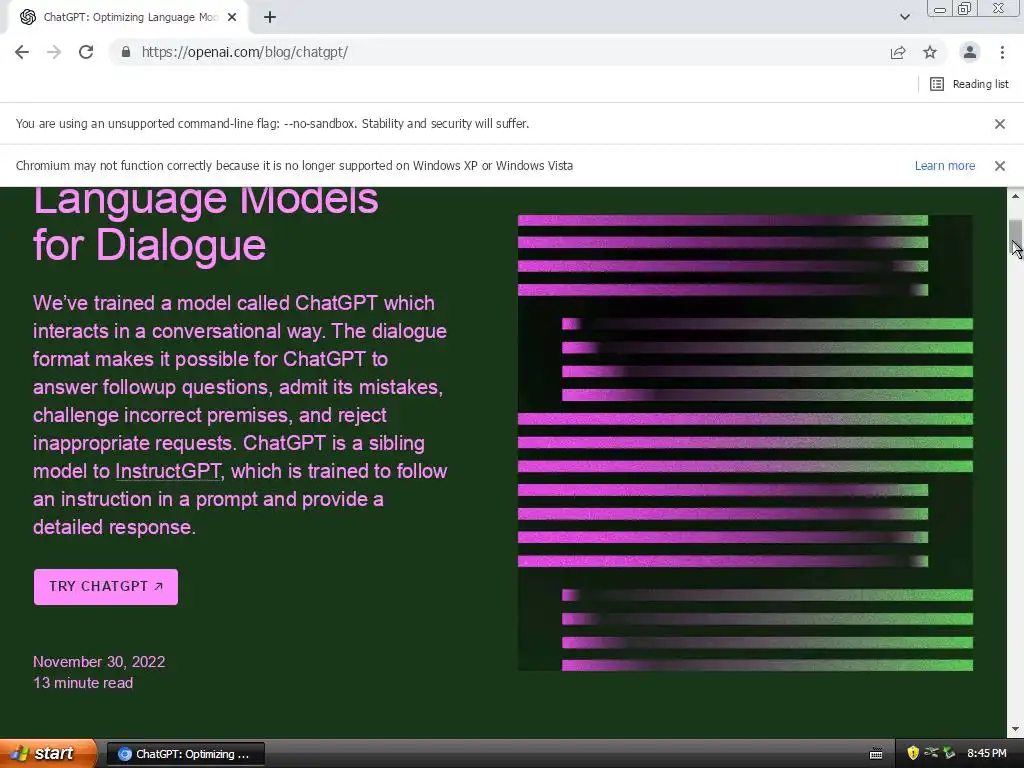Open the Reading list panel
Screen dimensions: 1024x768
pos(969,84)
